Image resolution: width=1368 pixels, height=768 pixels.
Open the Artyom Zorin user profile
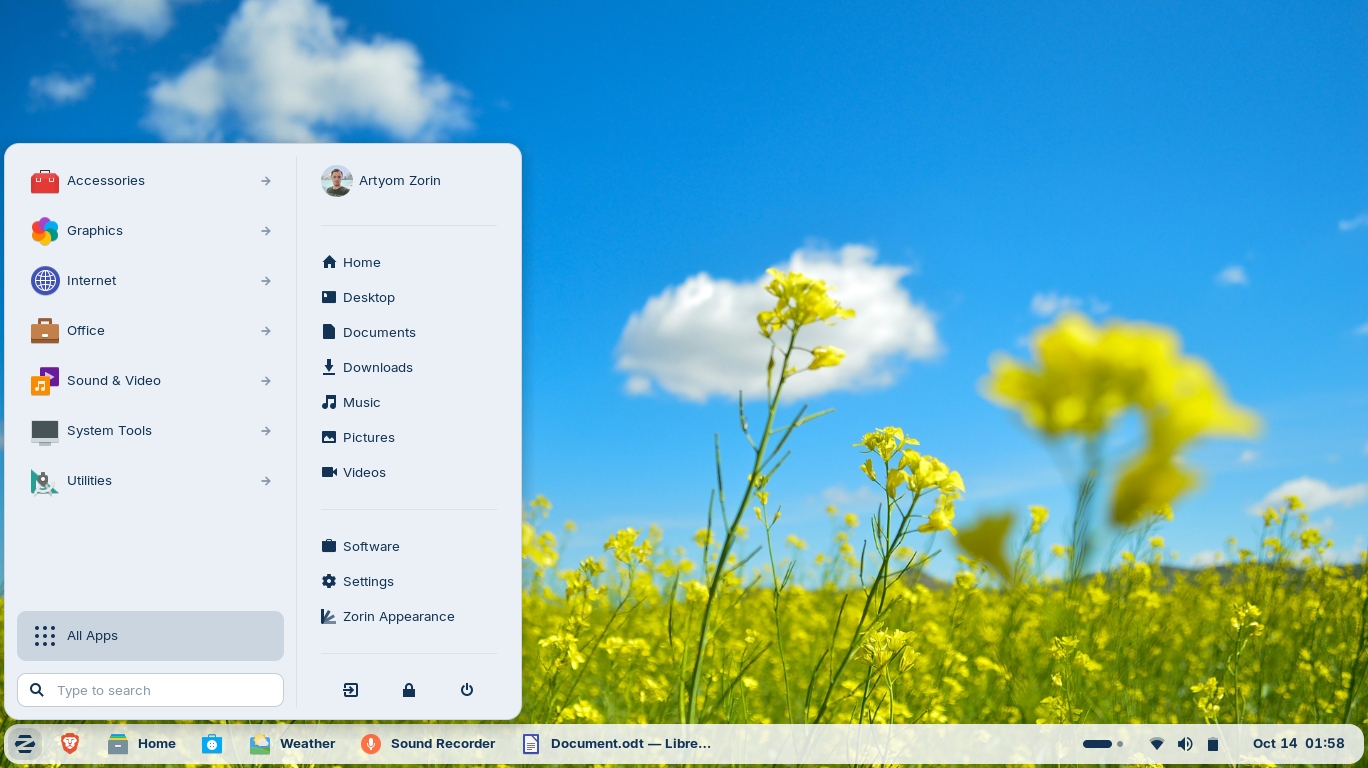[398, 181]
